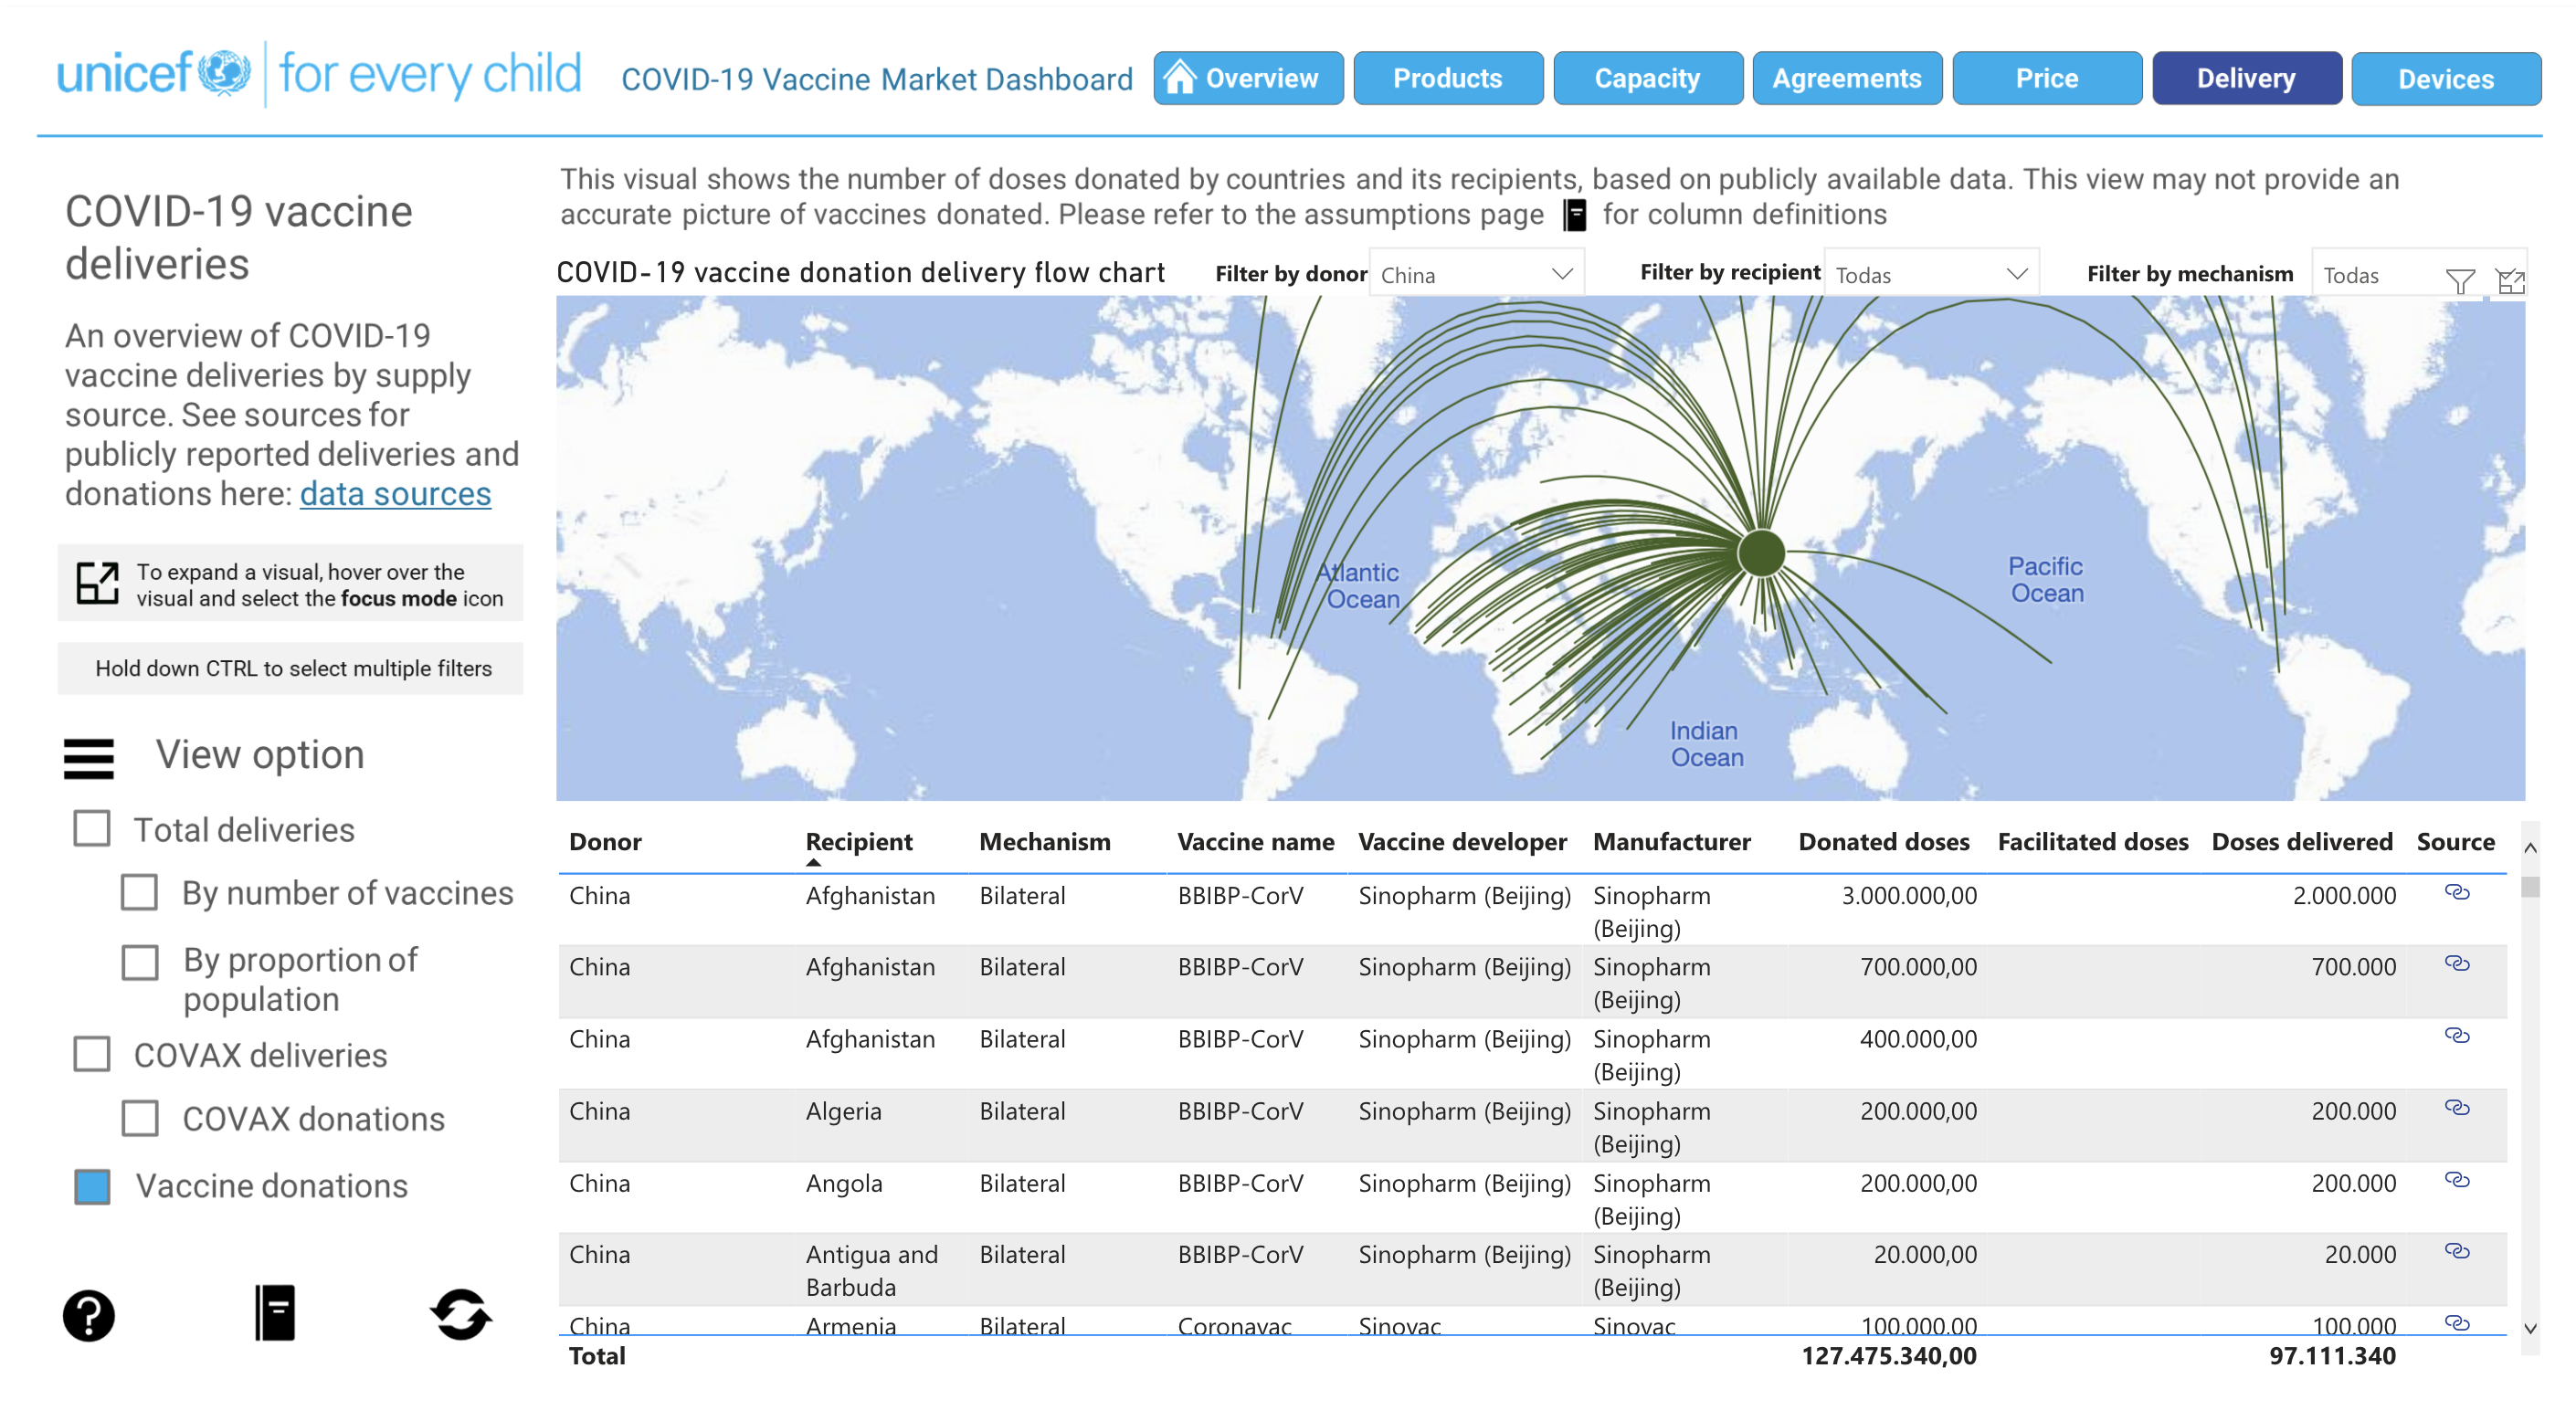Click the focus mode expand icon in sidebar
The height and width of the screenshot is (1421, 2576).
coord(98,583)
